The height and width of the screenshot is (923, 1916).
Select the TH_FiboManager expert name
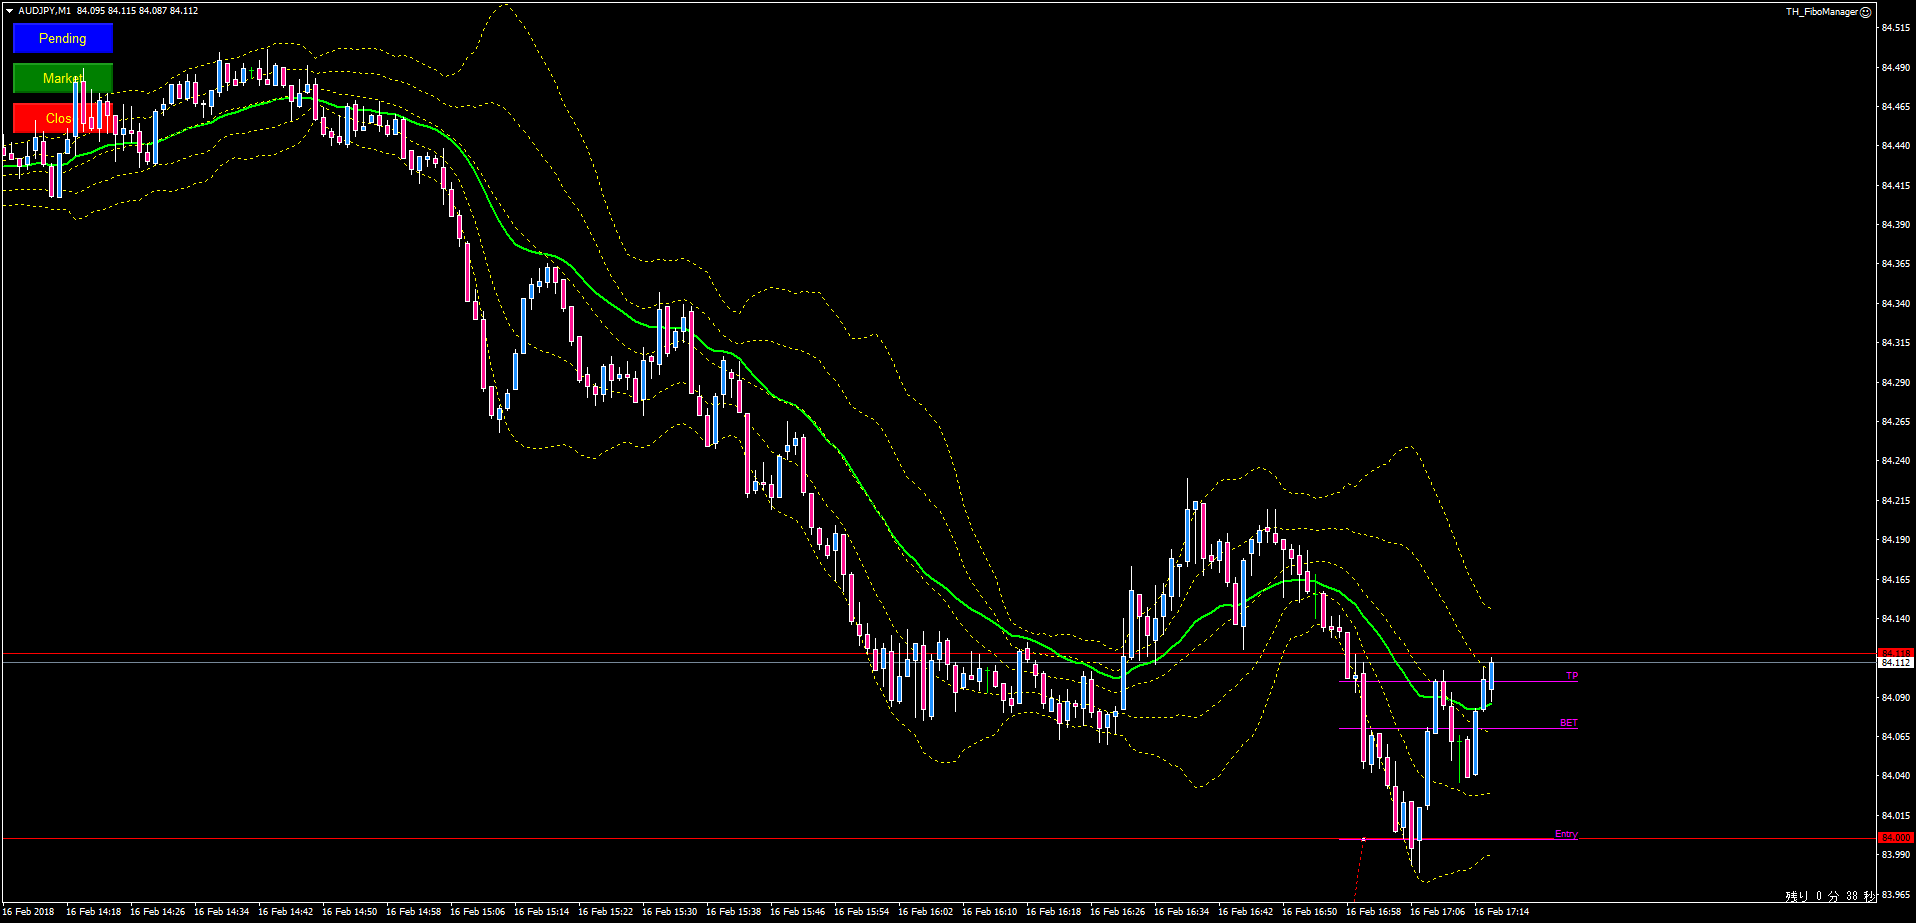[x=1822, y=12]
